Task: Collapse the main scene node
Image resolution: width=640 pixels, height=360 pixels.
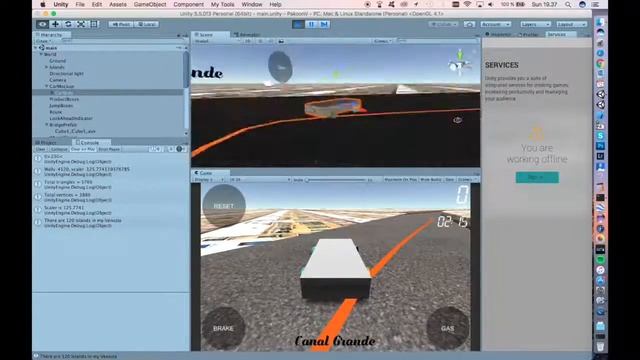Action: coord(36,48)
